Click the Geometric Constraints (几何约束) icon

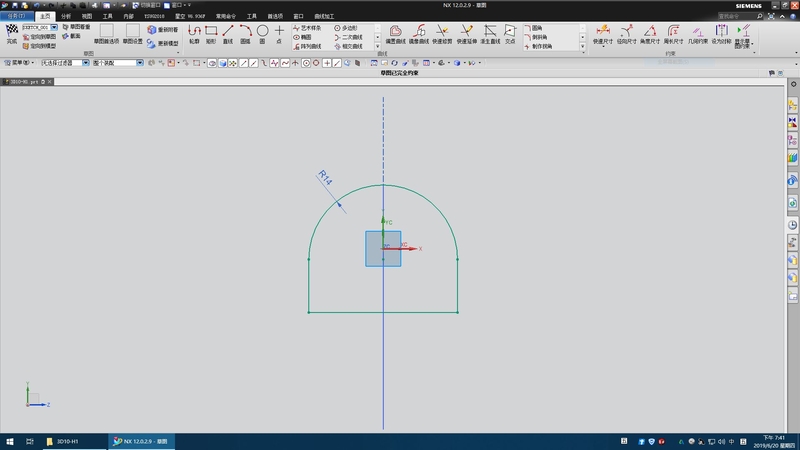pos(697,32)
